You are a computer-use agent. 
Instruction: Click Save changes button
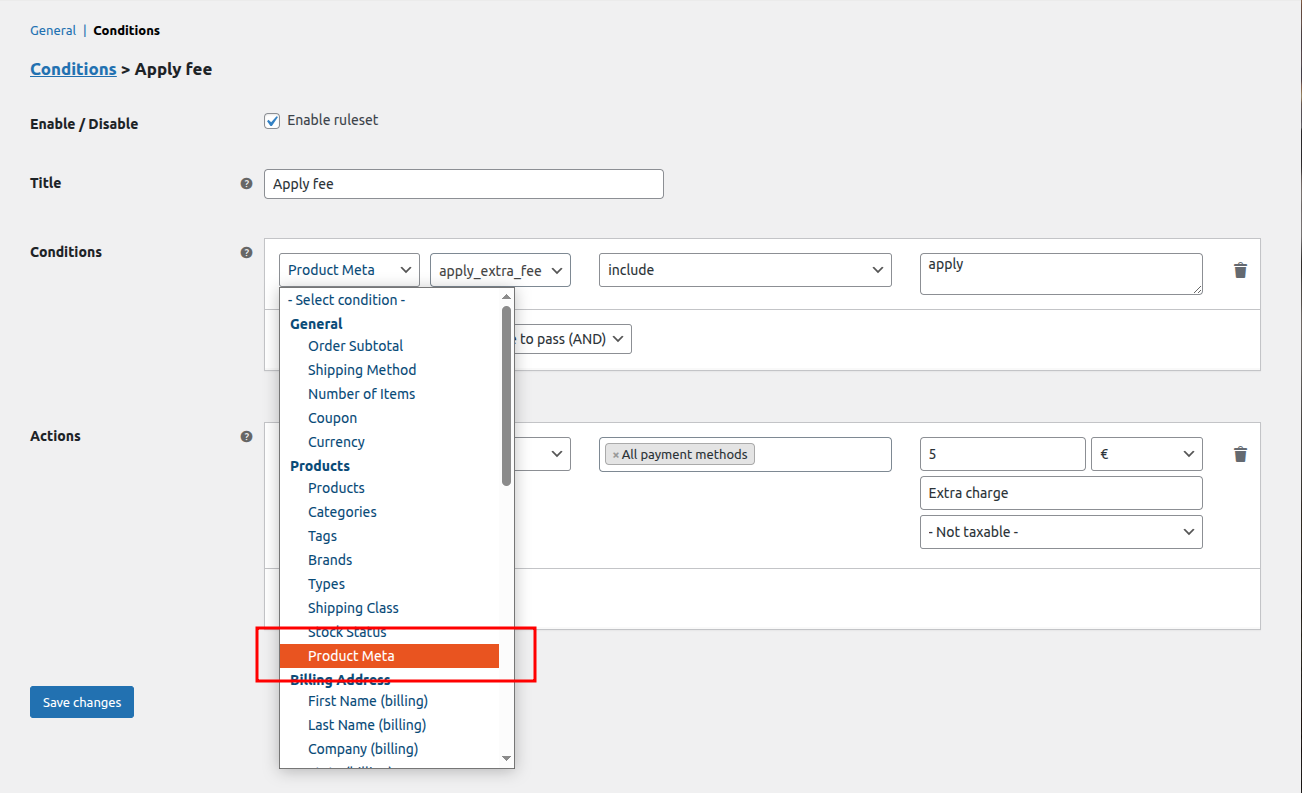[82, 702]
